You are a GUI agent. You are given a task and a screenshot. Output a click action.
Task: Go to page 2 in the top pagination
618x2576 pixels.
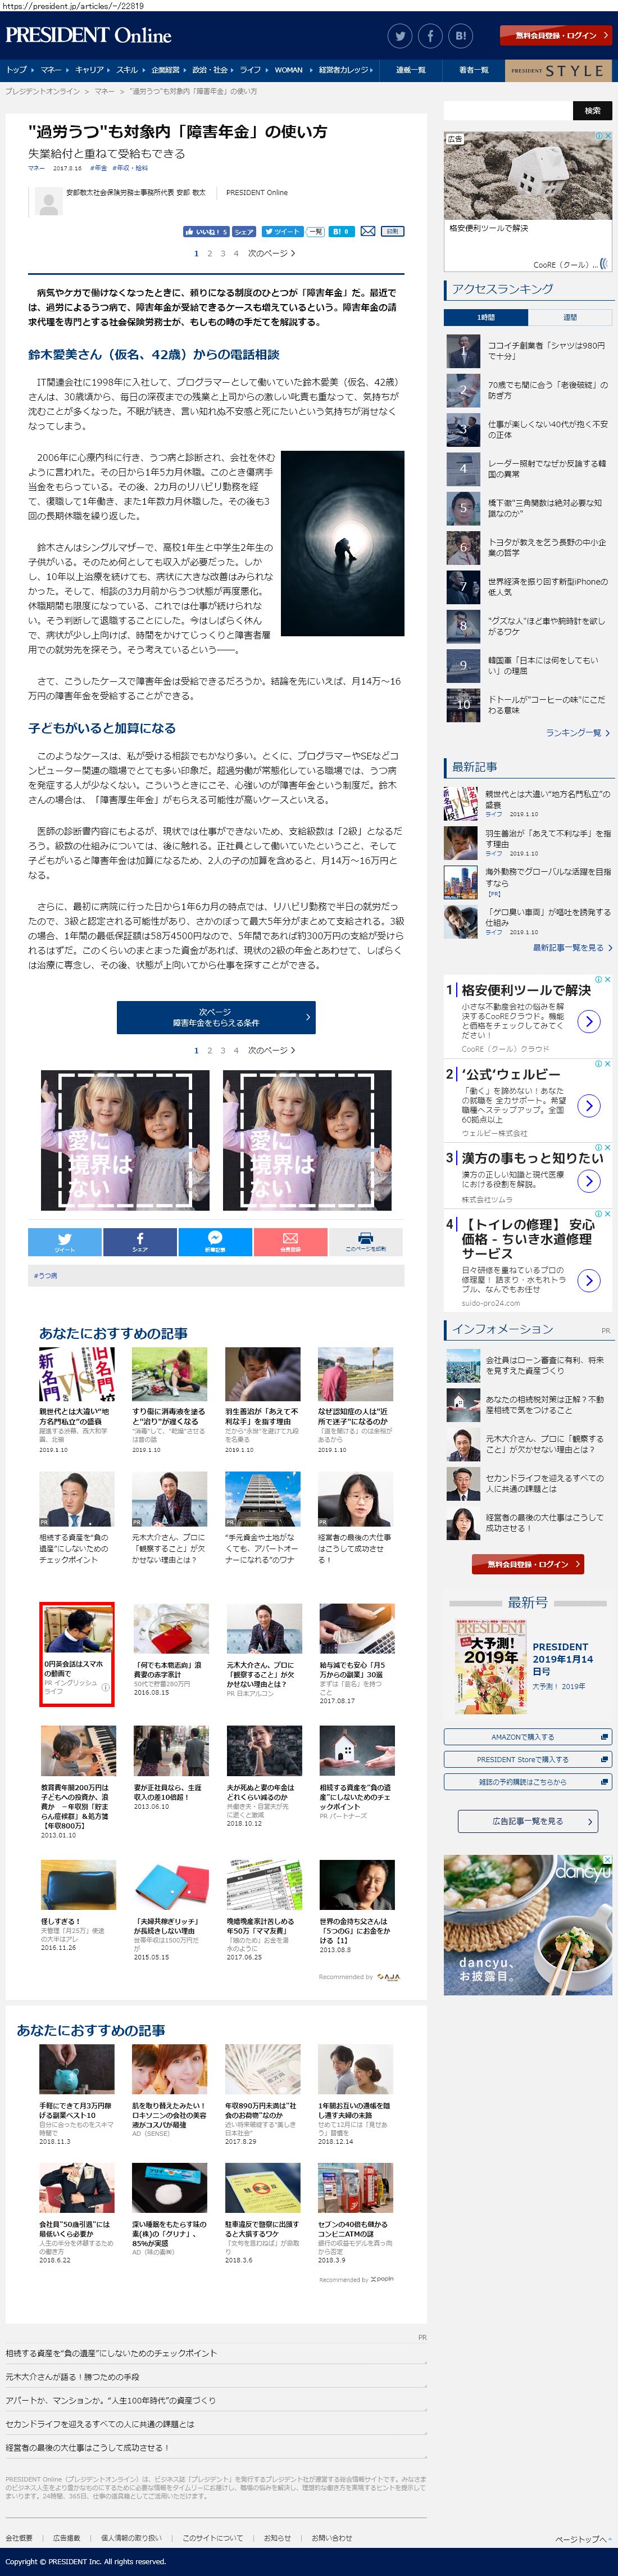coord(210,254)
